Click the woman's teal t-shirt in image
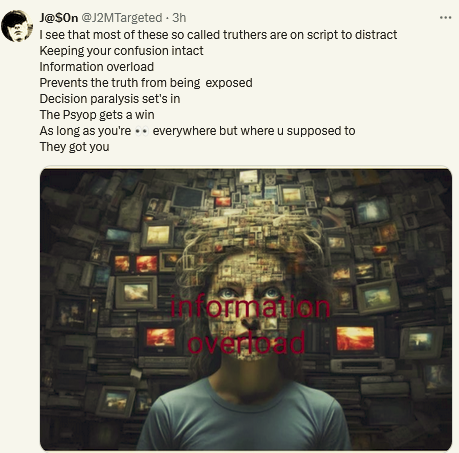The height and width of the screenshot is (453, 459). 245,417
